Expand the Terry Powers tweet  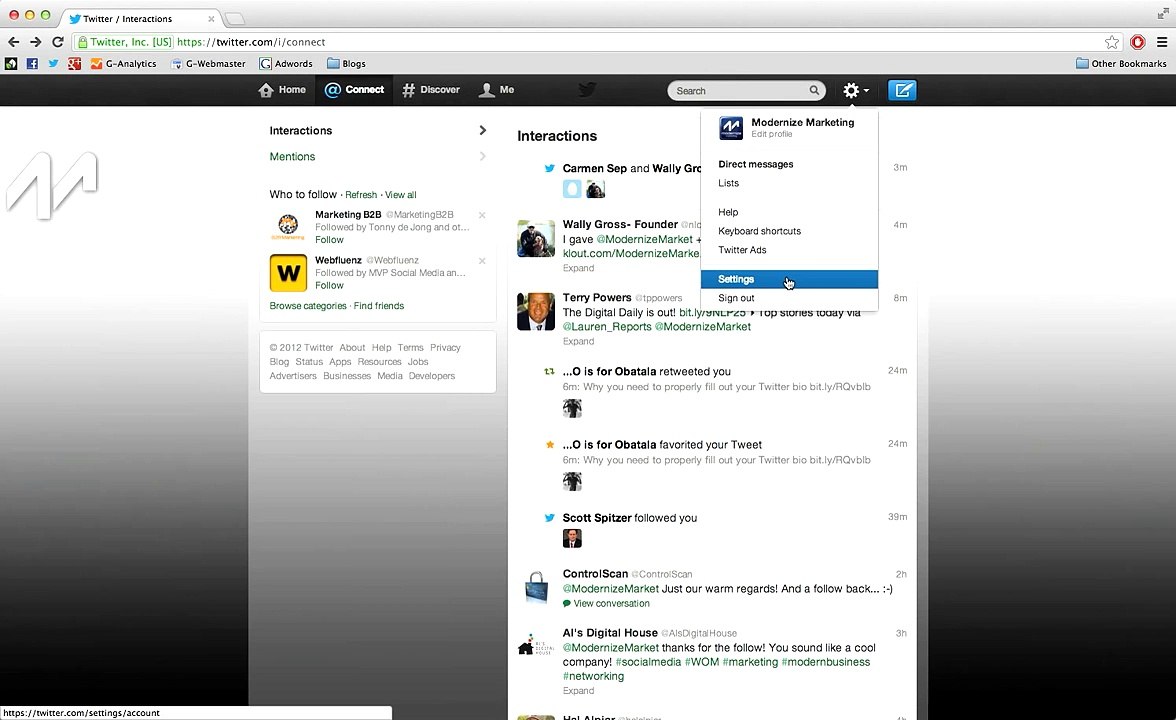(578, 342)
